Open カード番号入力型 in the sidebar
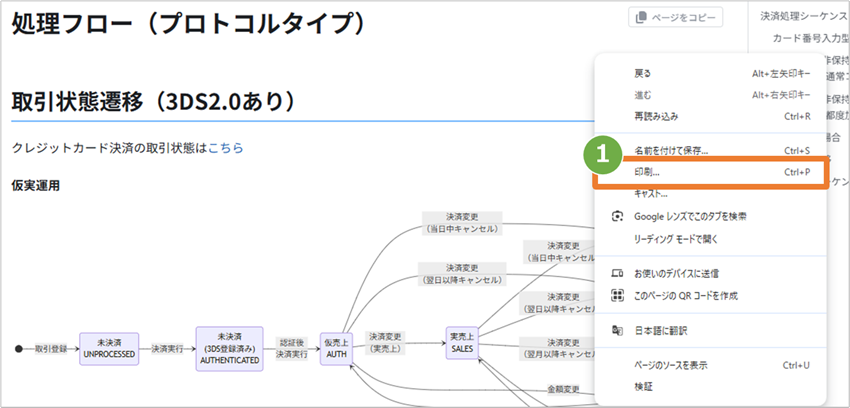 tap(810, 38)
